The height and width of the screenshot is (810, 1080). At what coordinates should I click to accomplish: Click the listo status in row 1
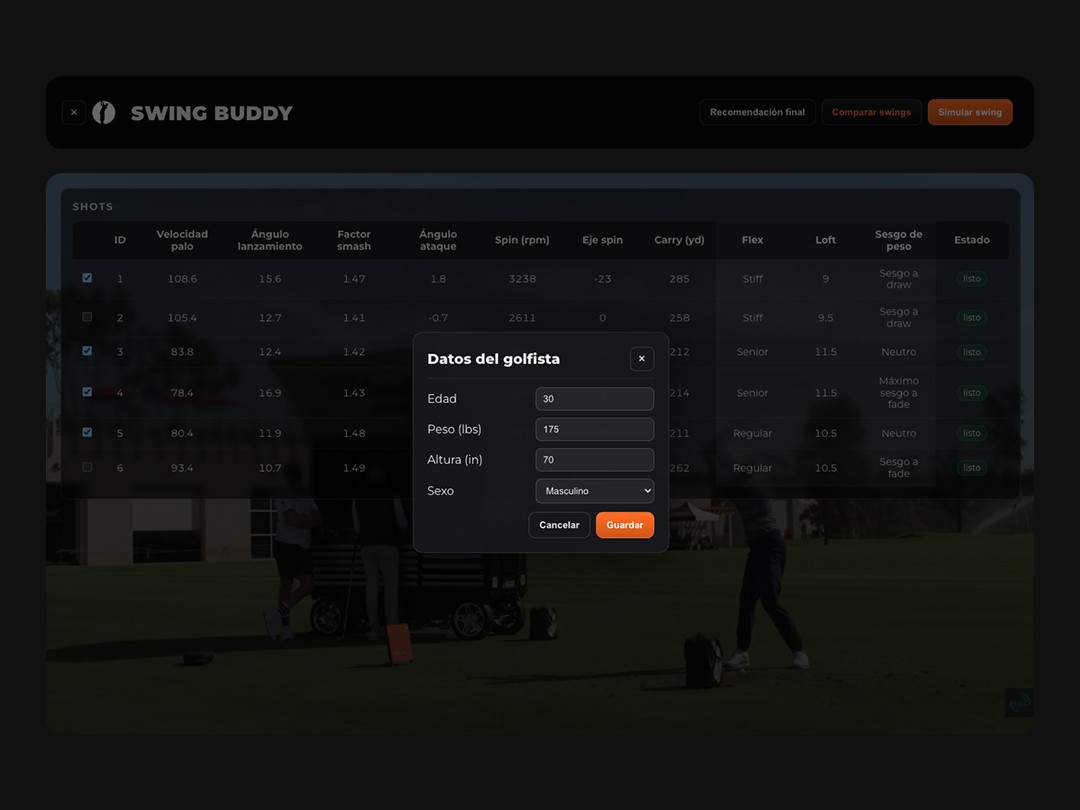972,279
